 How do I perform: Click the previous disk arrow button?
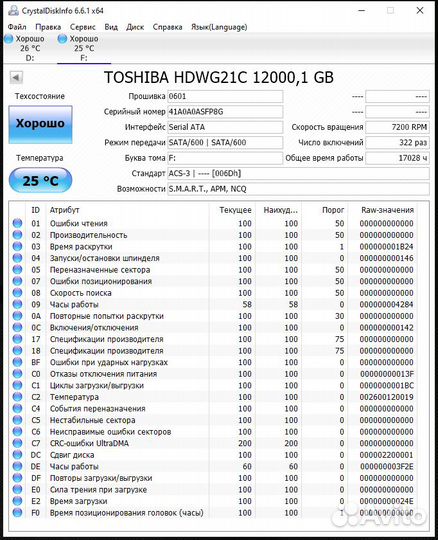pyautogui.click(x=16, y=77)
